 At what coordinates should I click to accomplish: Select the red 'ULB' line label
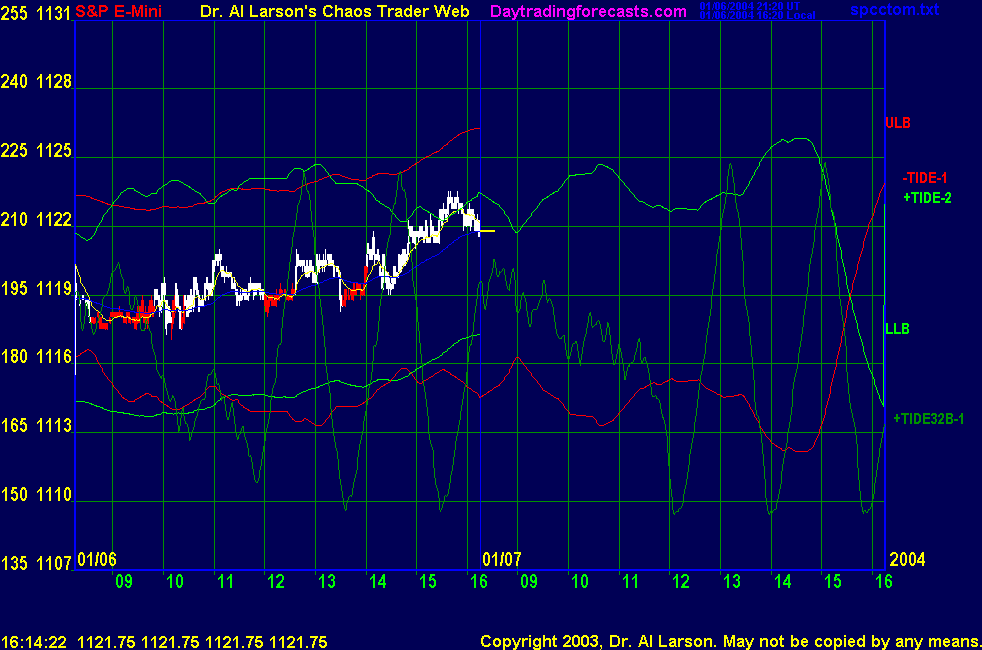897,123
